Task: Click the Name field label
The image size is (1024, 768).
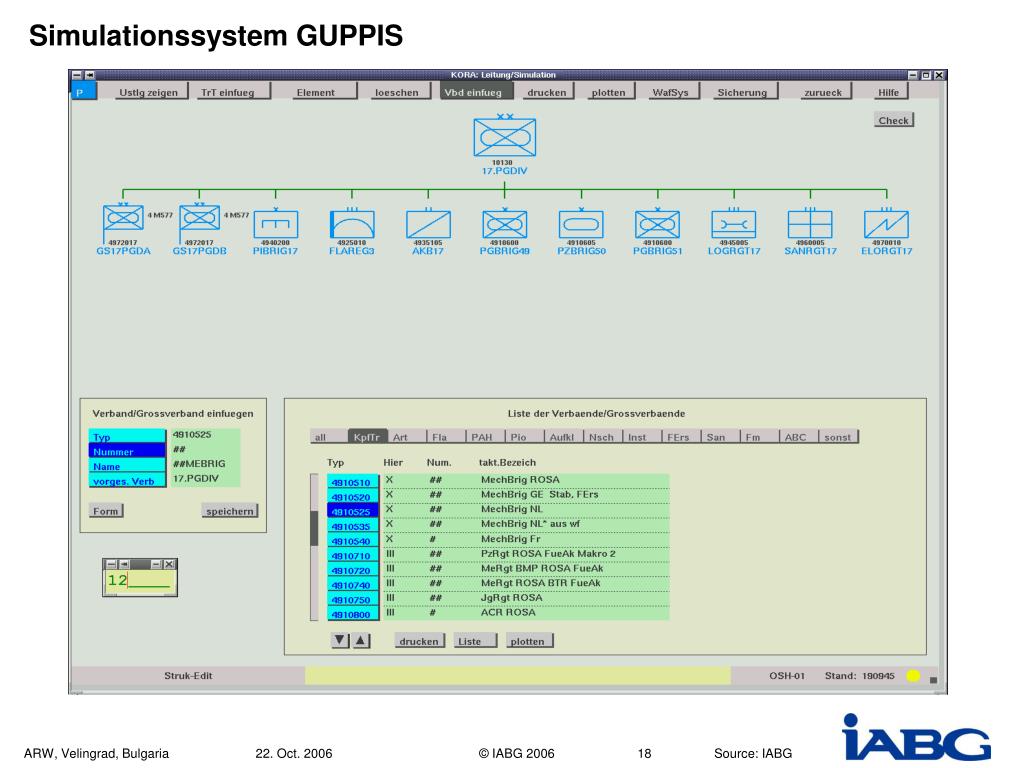Action: (x=127, y=466)
